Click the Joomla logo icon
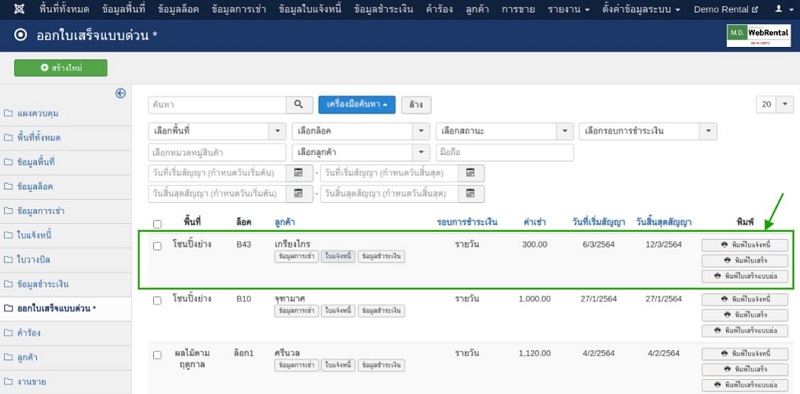The width and height of the screenshot is (800, 394). (x=21, y=9)
